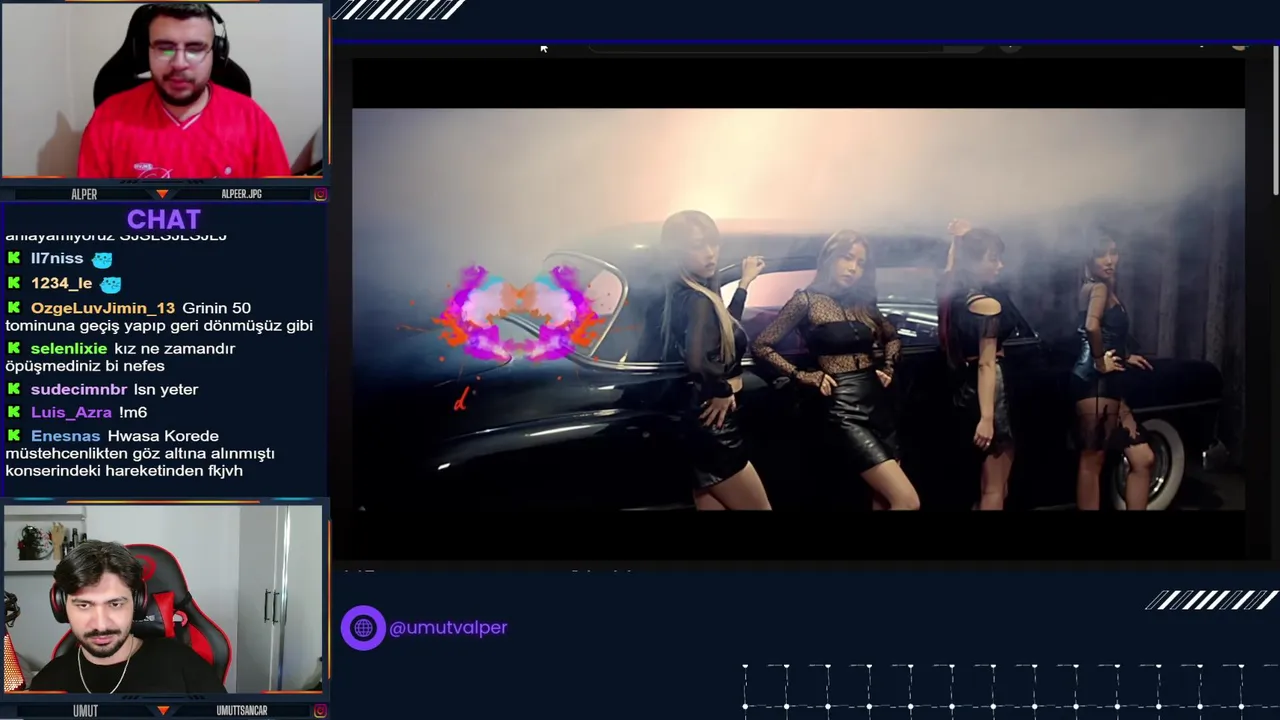The width and height of the screenshot is (1280, 720).
Task: Click the Kick badge beside 1234_le
Action: (x=14, y=283)
